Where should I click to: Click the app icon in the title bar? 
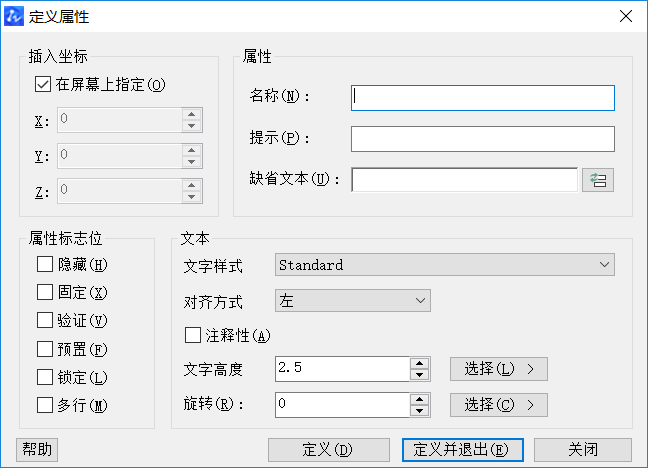(x=15, y=16)
